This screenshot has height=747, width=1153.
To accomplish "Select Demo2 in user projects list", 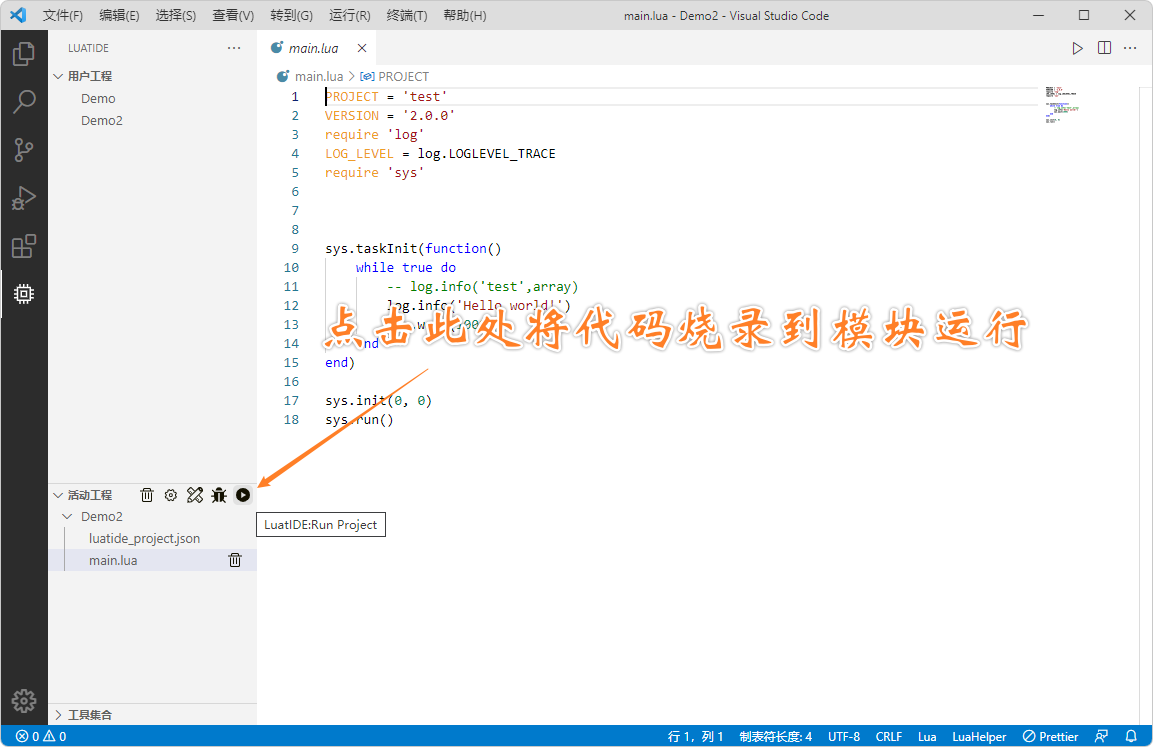I will pyautogui.click(x=101, y=121).
